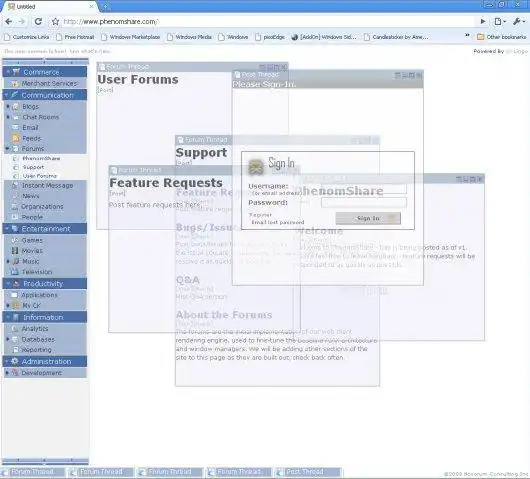The image size is (530, 479).
Task: Click the Instant Message icon in sidebar
Action: [15, 185]
